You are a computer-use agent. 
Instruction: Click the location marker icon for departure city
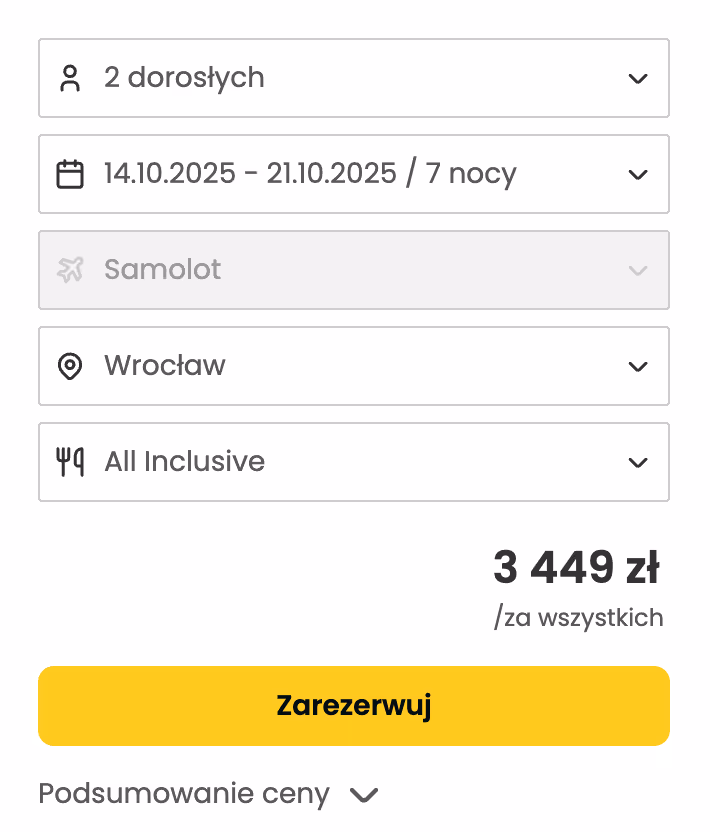70,365
